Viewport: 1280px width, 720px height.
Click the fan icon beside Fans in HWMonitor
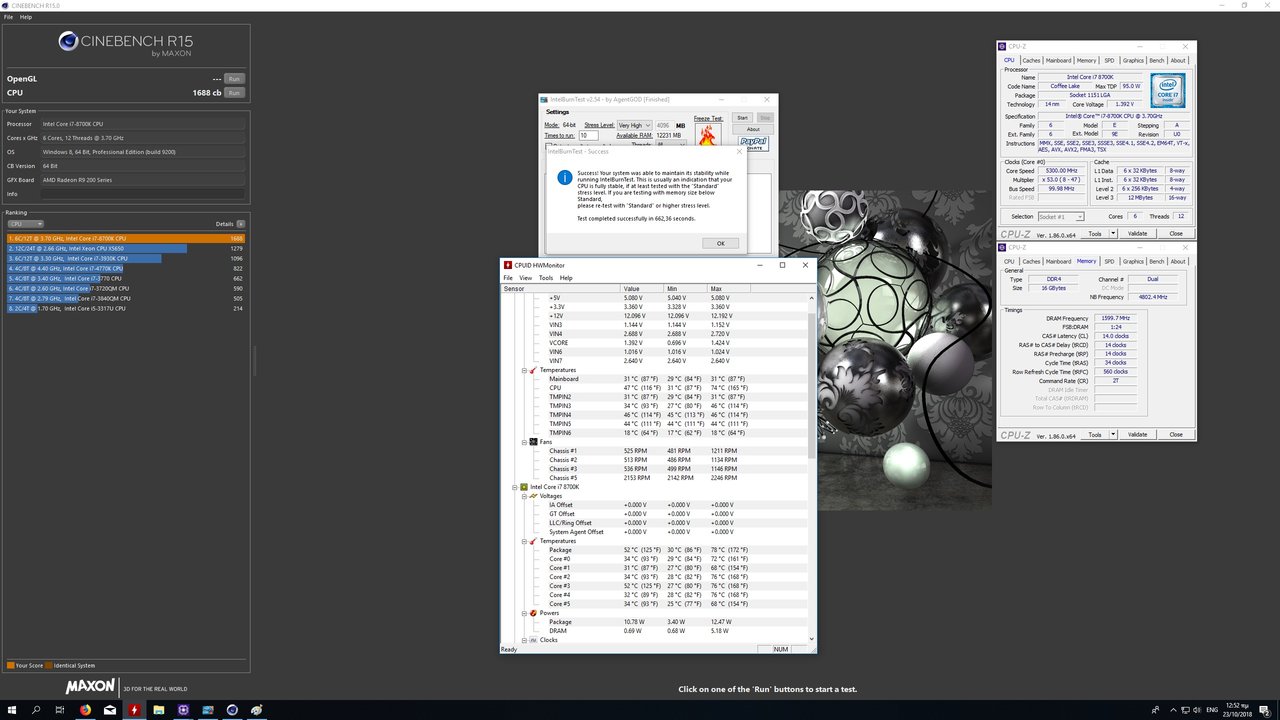(534, 442)
